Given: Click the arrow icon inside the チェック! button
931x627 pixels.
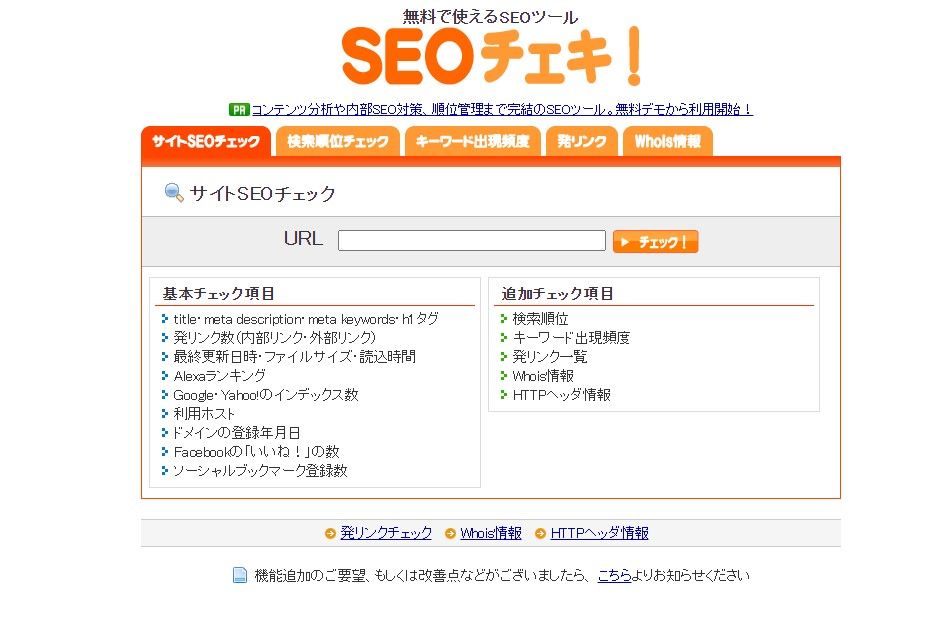Looking at the screenshot, I should 627,240.
